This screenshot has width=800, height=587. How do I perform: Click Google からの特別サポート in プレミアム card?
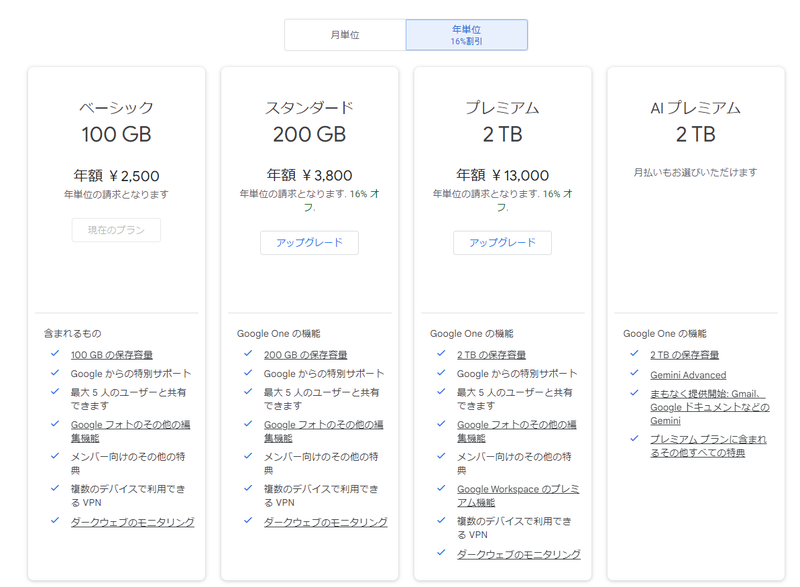pos(517,374)
